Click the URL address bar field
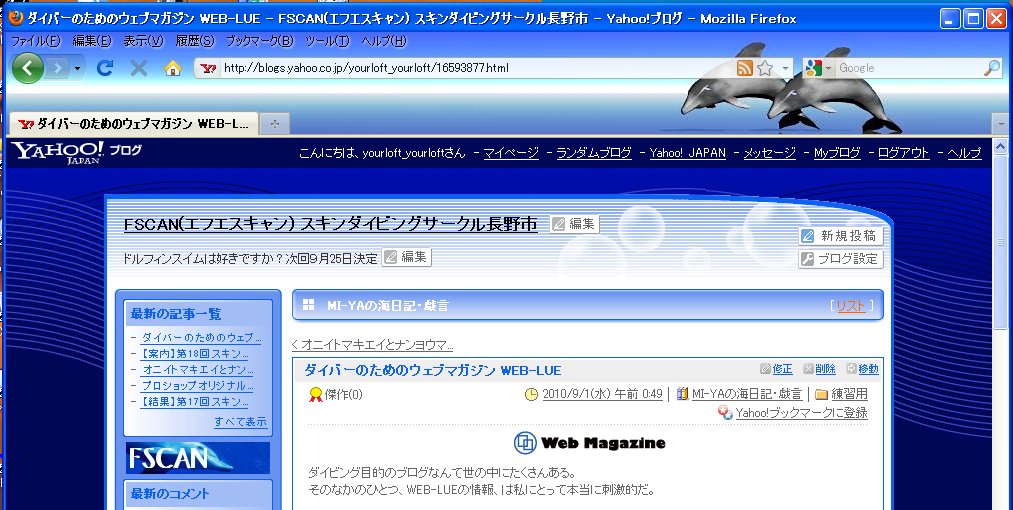Screen dimensions: 1013x510 click(x=470, y=68)
